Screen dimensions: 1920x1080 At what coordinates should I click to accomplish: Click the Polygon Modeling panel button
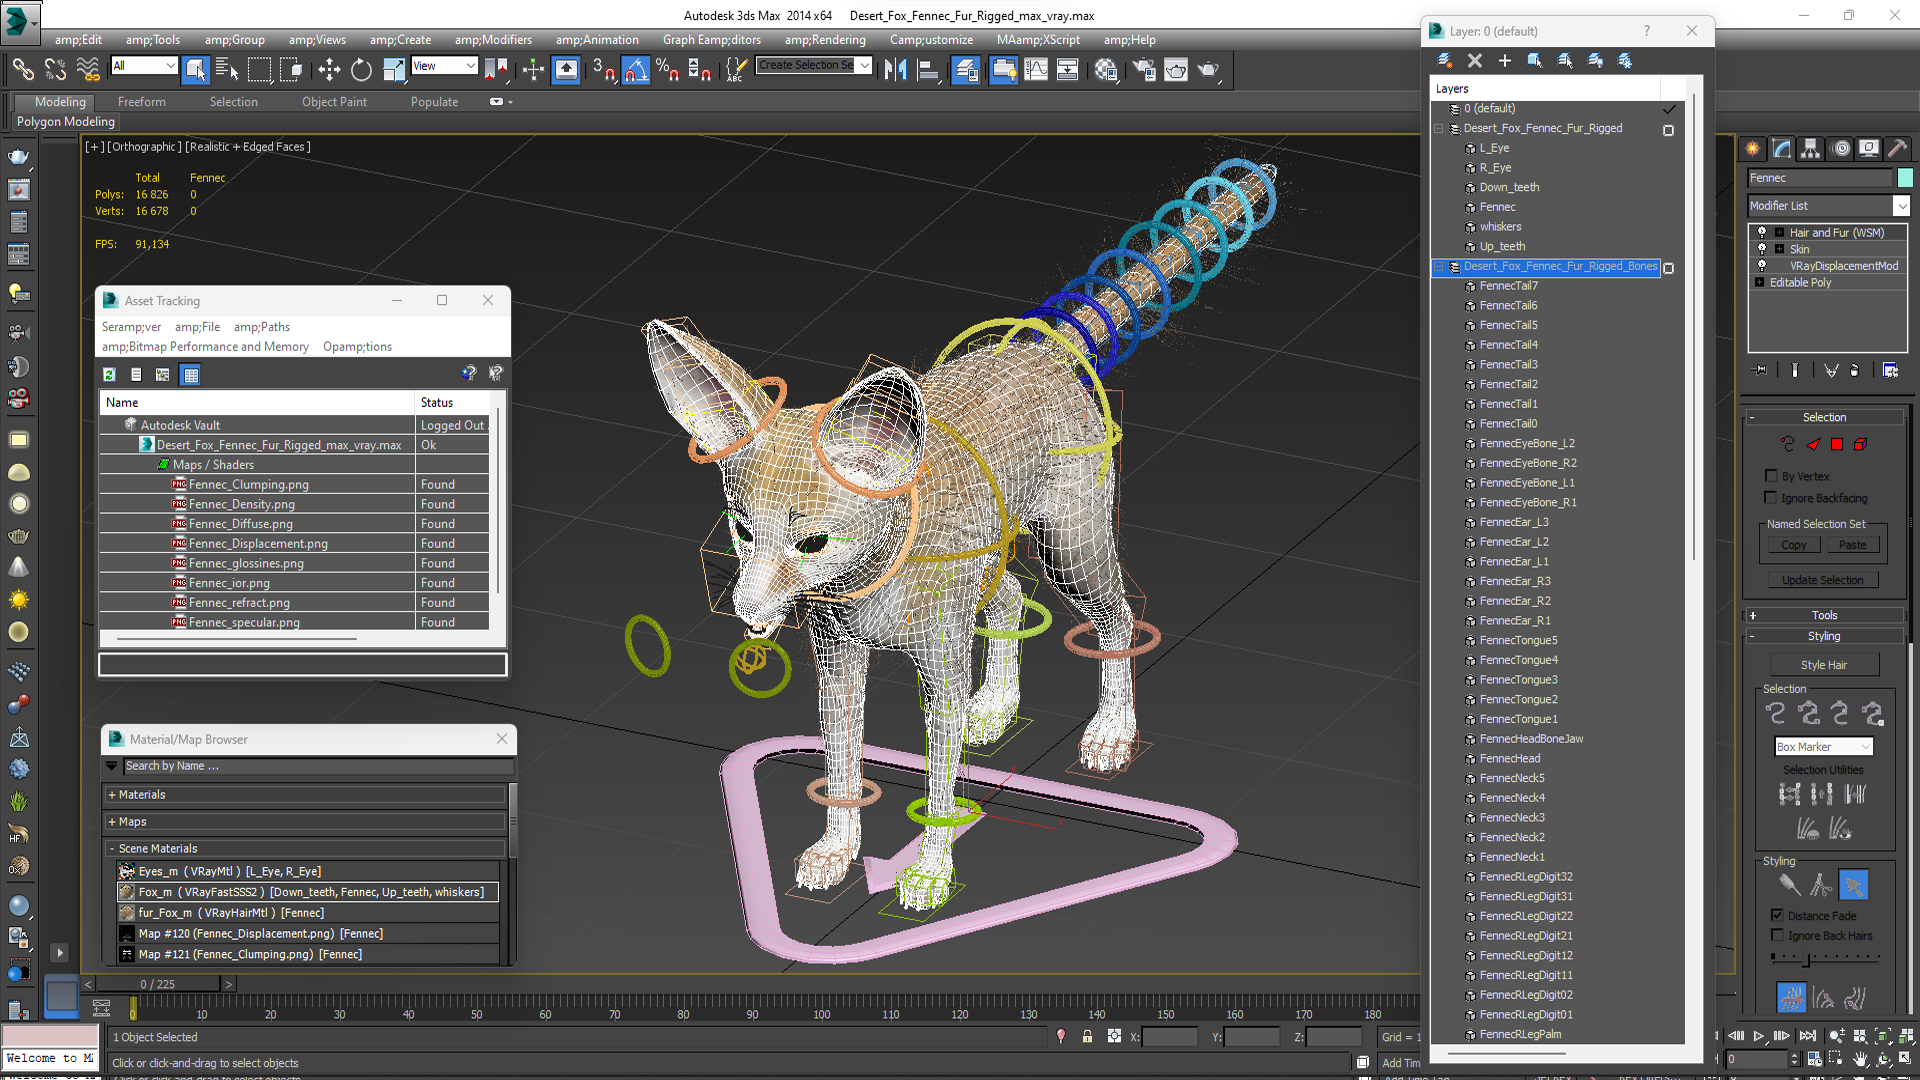pos(66,122)
